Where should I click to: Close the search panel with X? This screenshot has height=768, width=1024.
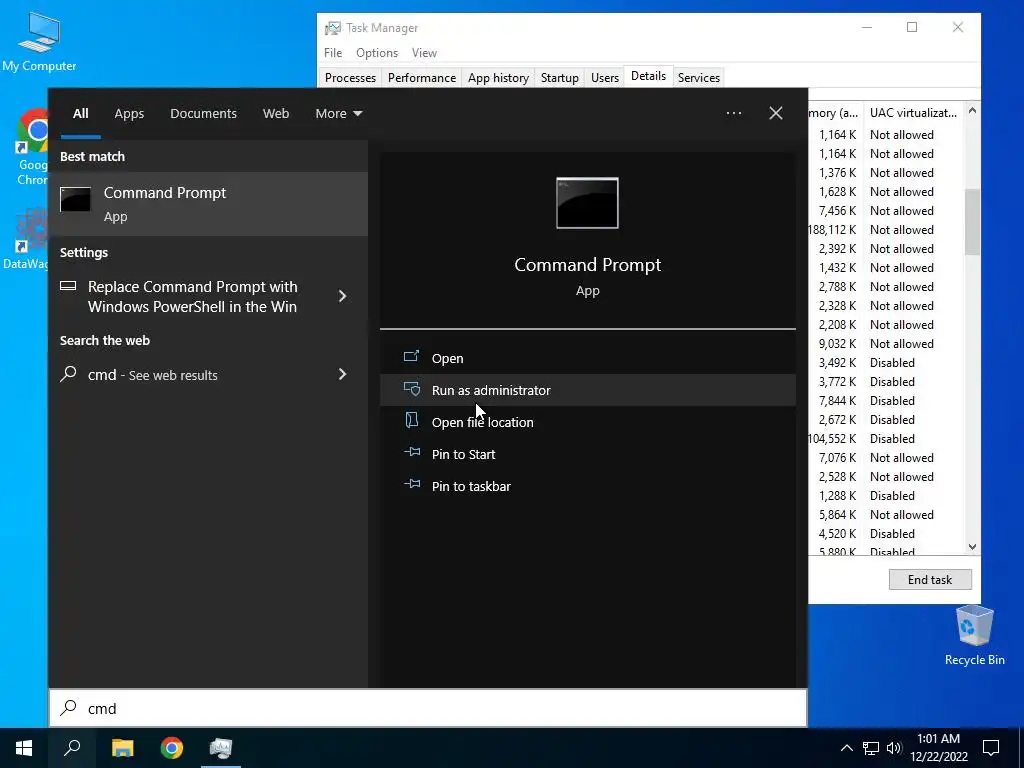tap(775, 113)
